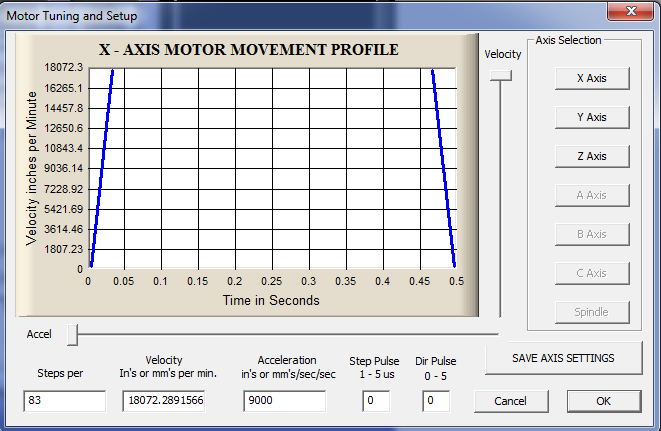
Task: Click the 0.25 time axis label
Action: tap(271, 281)
